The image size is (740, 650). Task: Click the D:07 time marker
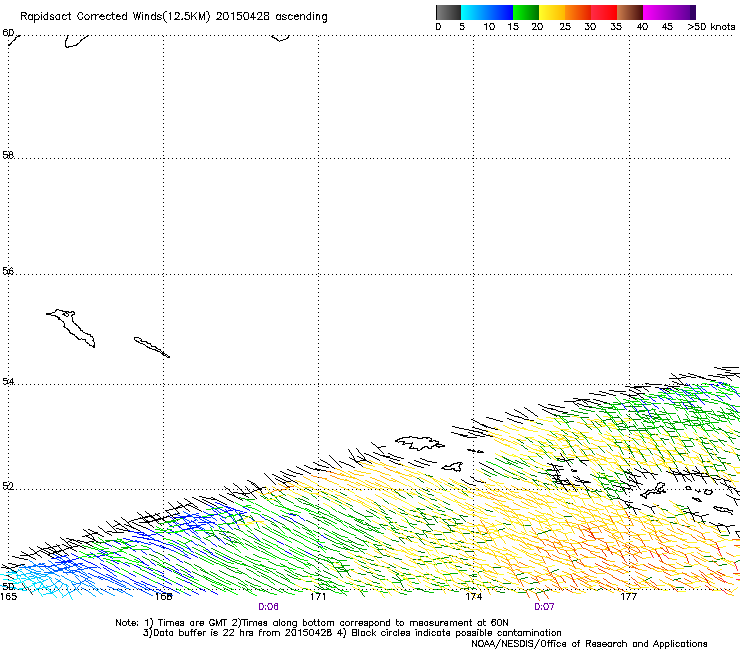pyautogui.click(x=544, y=607)
